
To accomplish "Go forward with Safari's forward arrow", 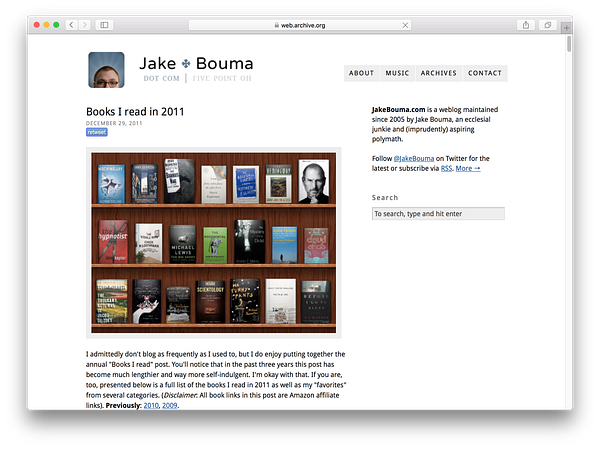I will point(85,25).
